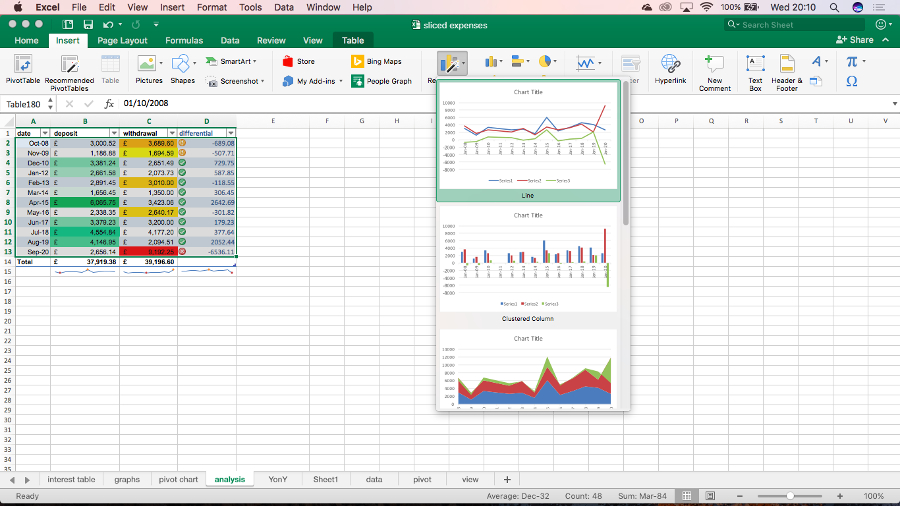Insert a Hyperlink
The height and width of the screenshot is (506, 900).
coord(670,70)
